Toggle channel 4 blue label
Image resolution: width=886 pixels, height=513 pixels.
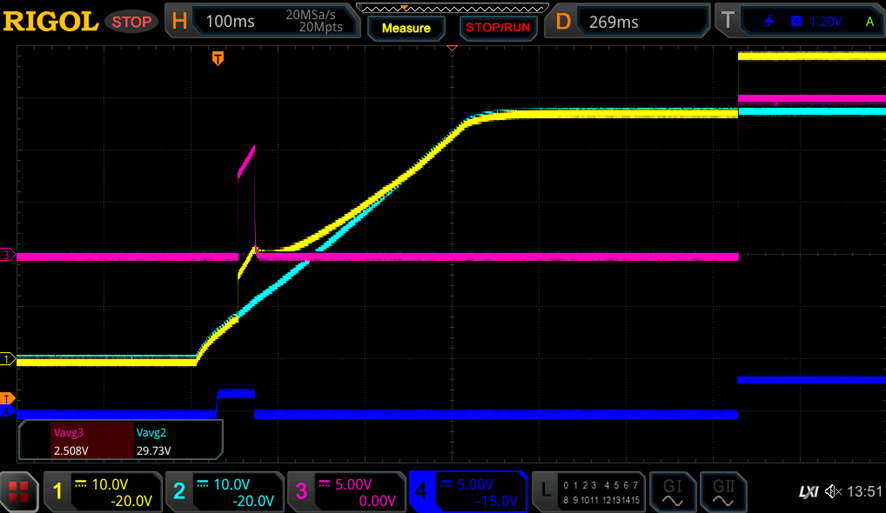[422, 491]
